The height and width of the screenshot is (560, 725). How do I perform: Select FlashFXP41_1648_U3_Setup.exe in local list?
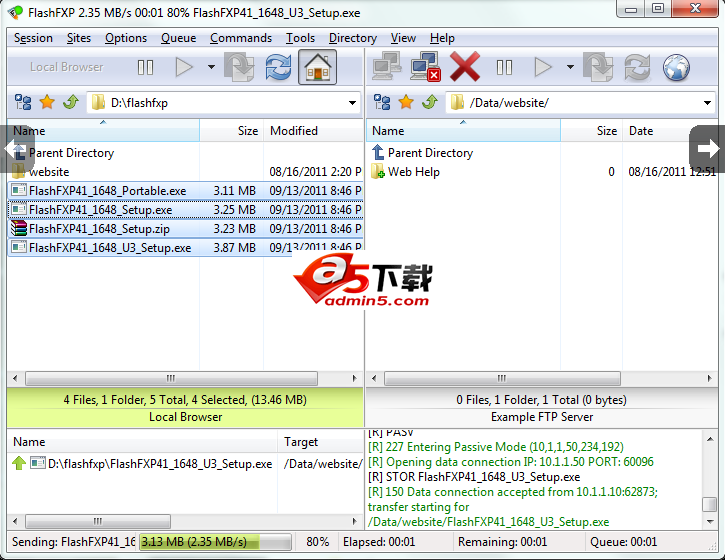[x=185, y=247]
